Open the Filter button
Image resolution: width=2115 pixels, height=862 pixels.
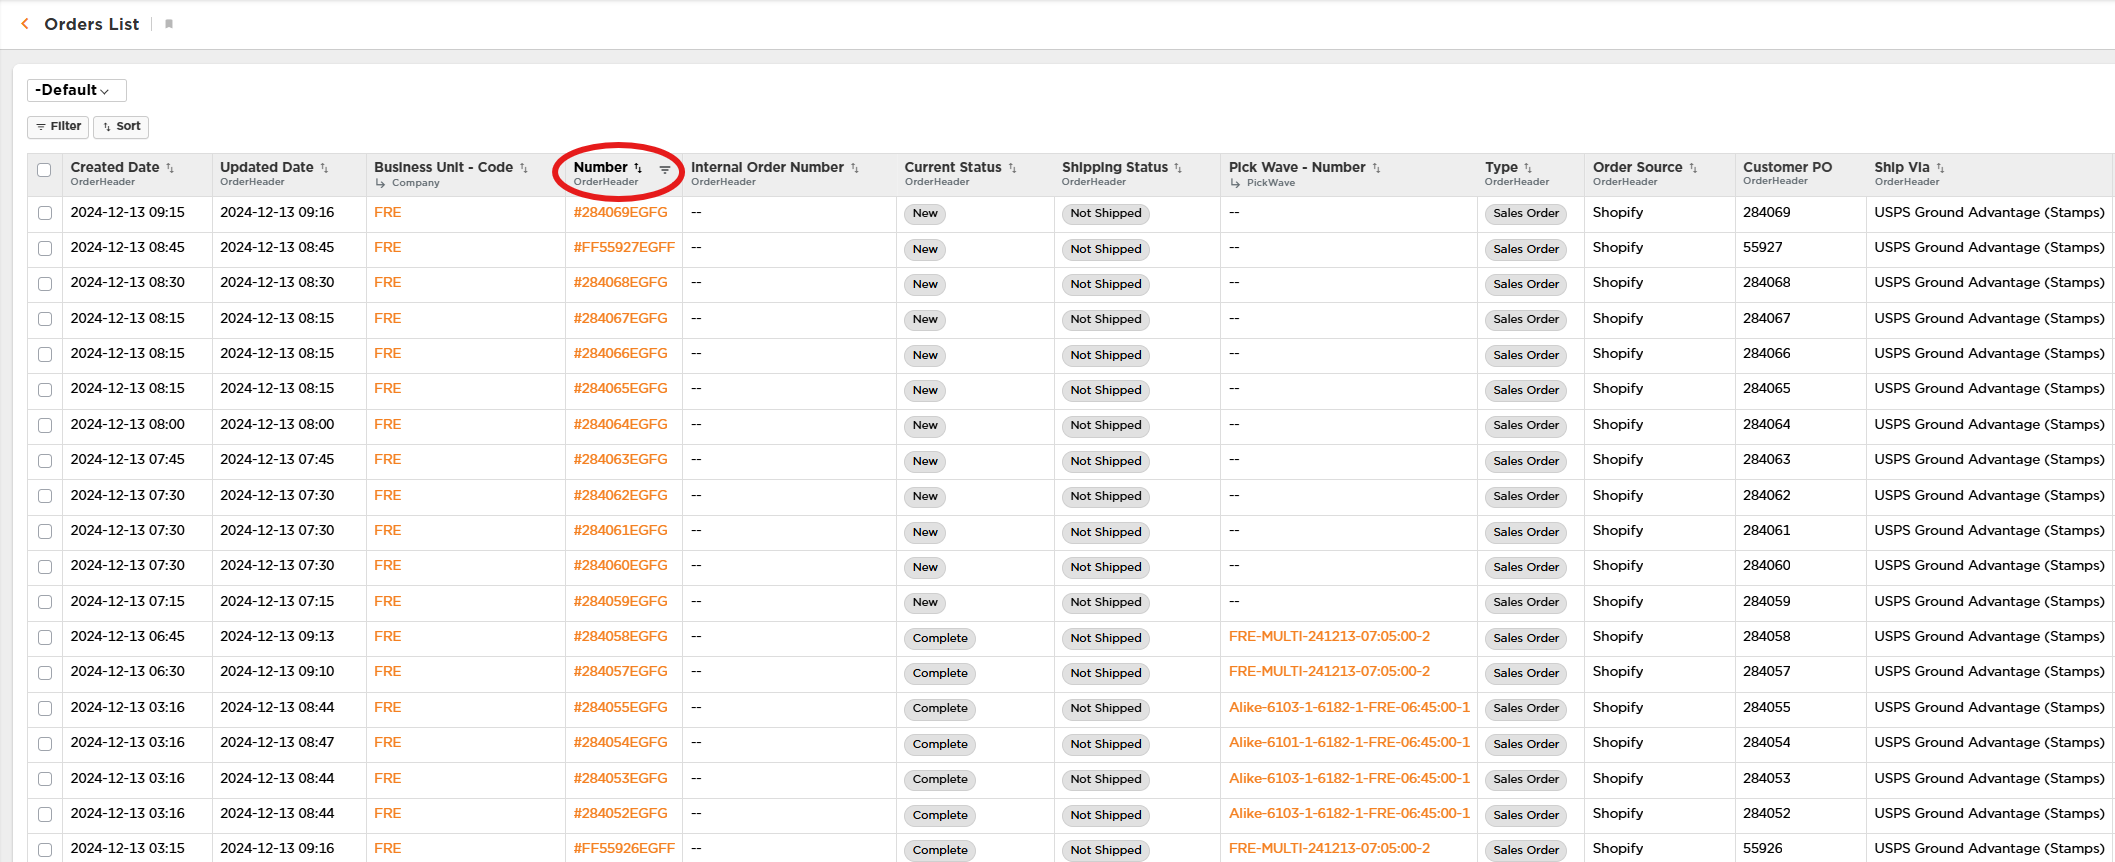58,127
